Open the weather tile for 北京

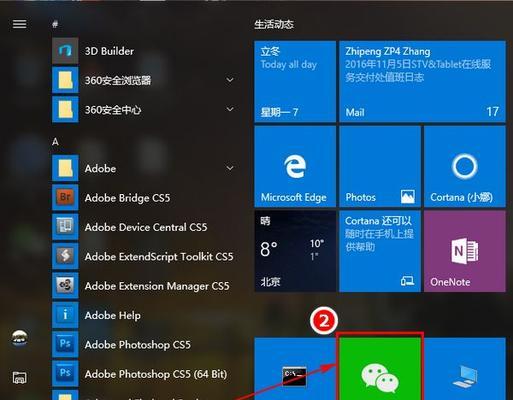click(x=295, y=251)
